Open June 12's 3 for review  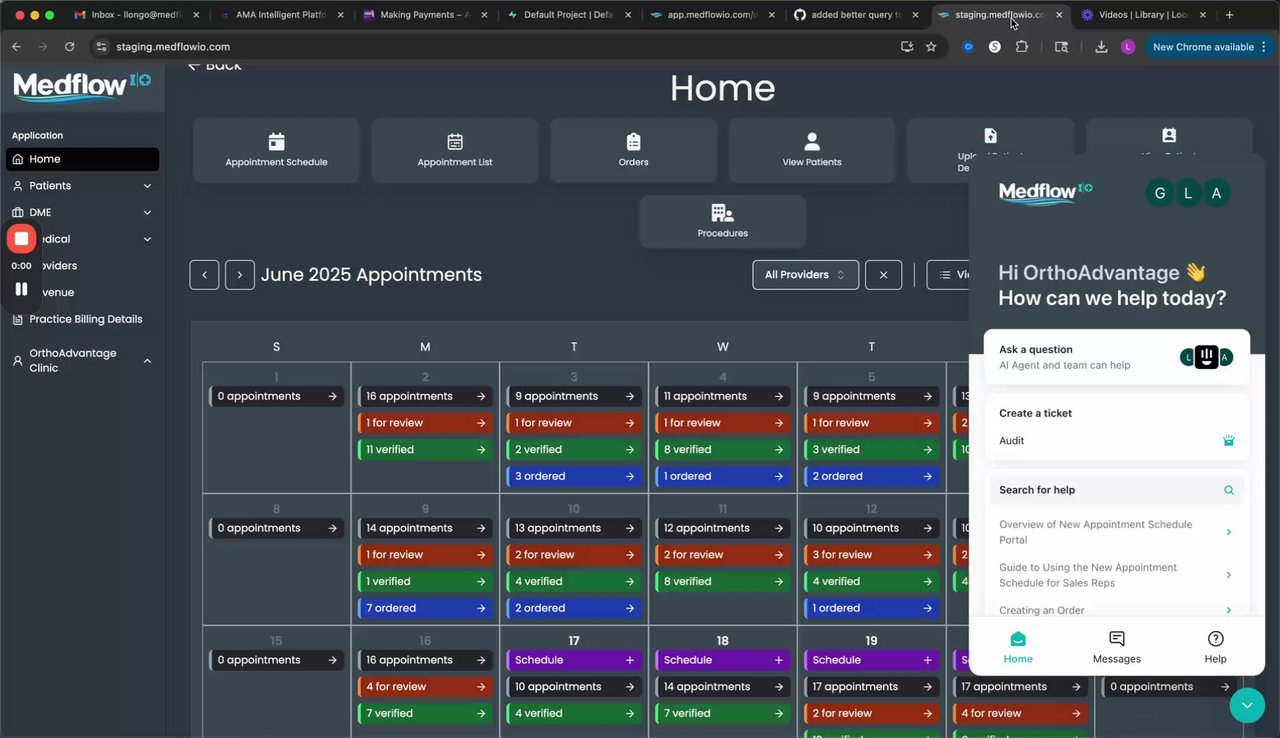[871, 555]
